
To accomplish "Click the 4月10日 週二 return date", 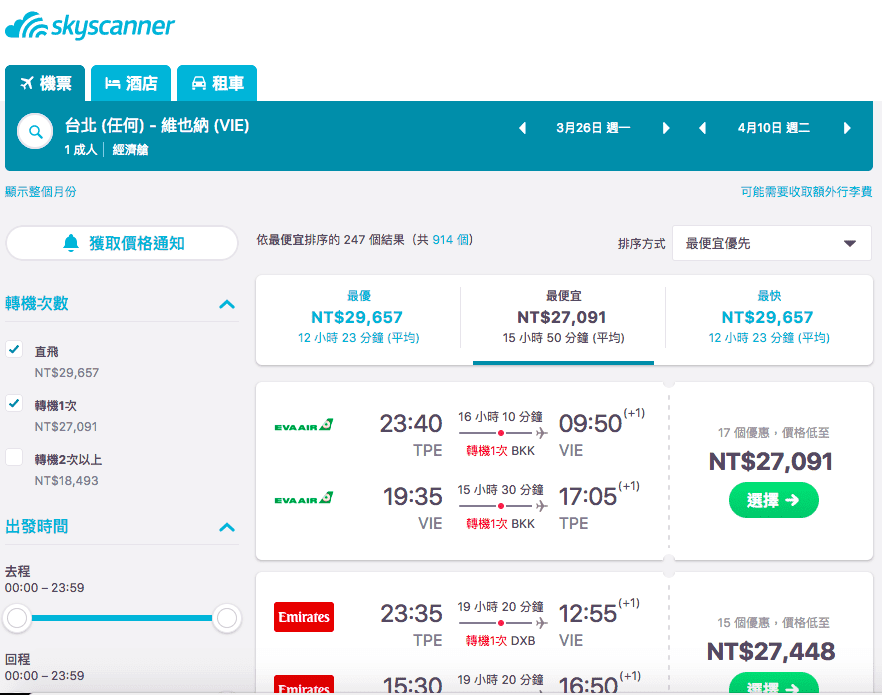I will (774, 128).
